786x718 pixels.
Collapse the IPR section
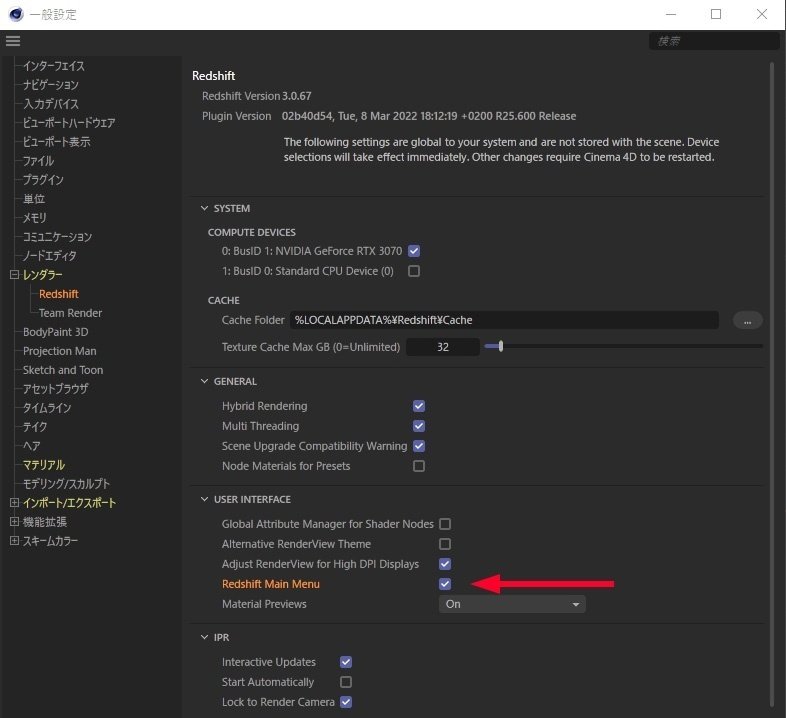tap(205, 637)
